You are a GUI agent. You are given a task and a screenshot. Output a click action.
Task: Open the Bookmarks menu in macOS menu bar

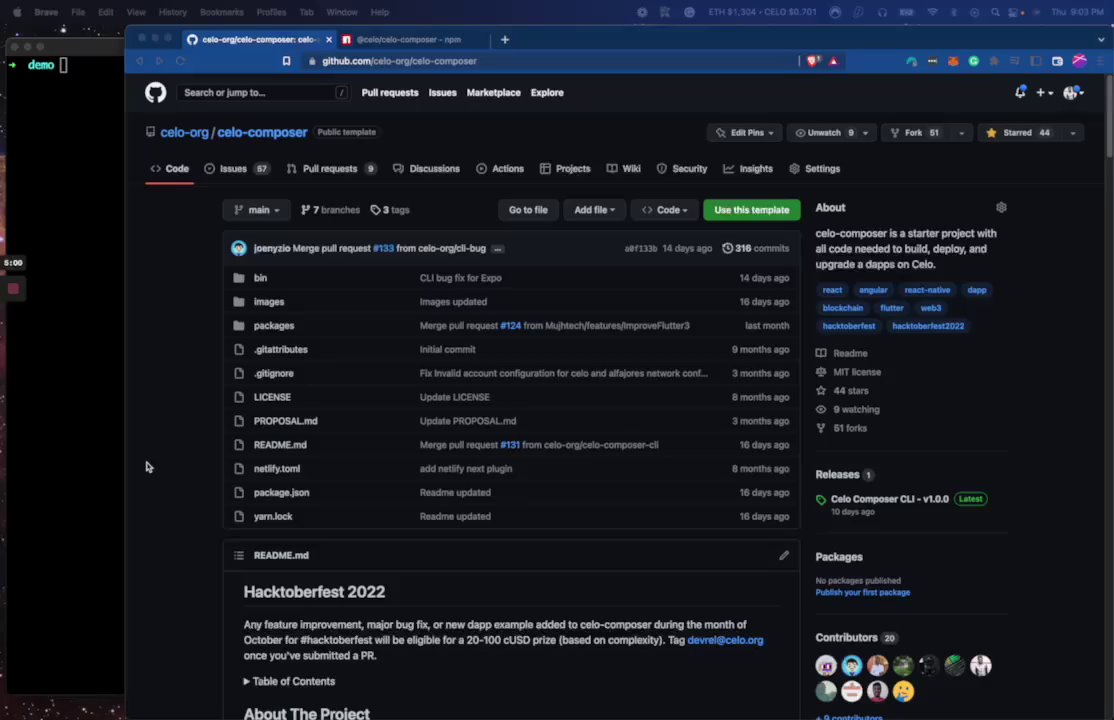tap(221, 12)
